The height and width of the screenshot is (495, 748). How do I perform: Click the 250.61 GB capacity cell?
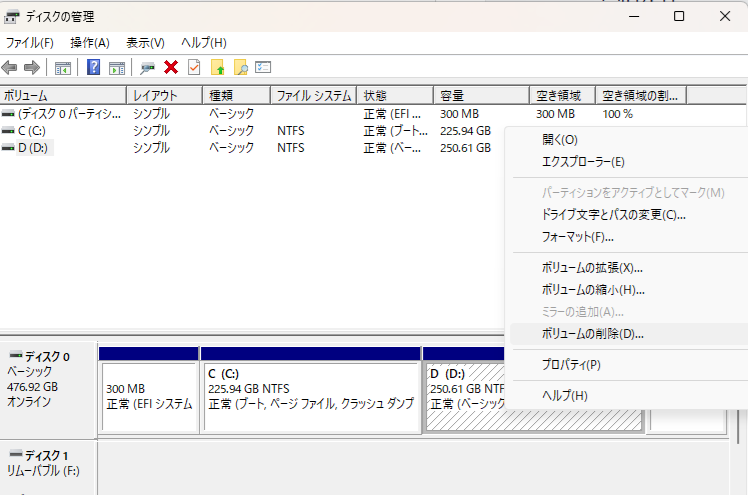[465, 148]
